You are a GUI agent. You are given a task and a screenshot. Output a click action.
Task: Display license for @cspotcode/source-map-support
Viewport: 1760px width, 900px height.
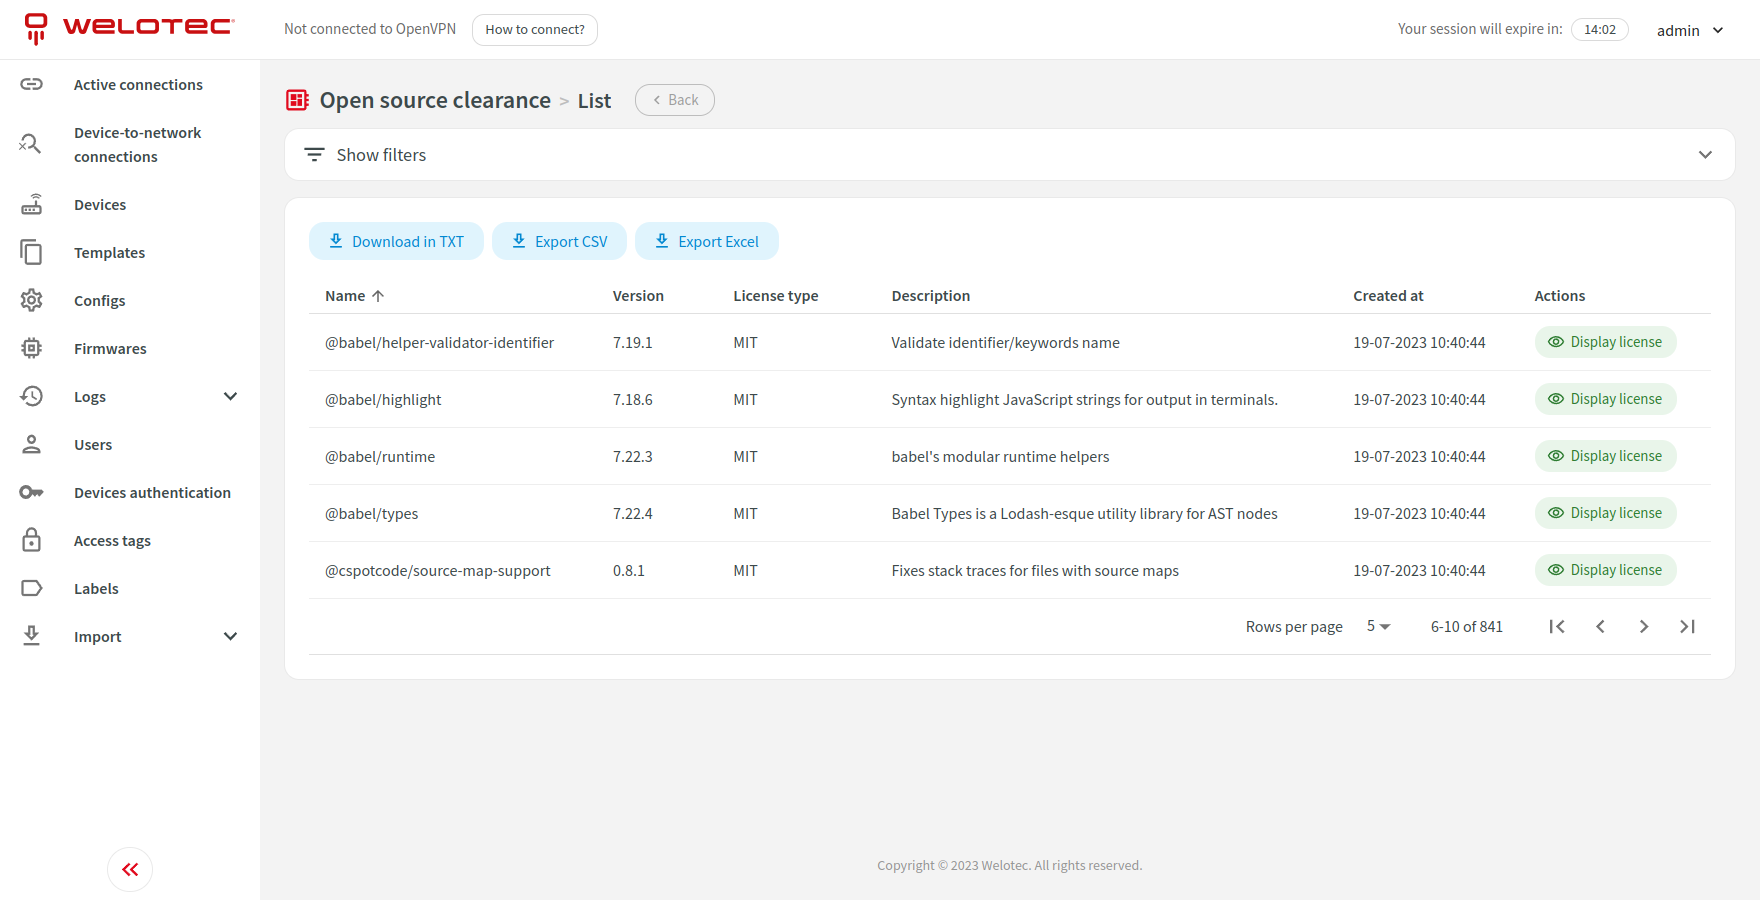click(x=1605, y=569)
